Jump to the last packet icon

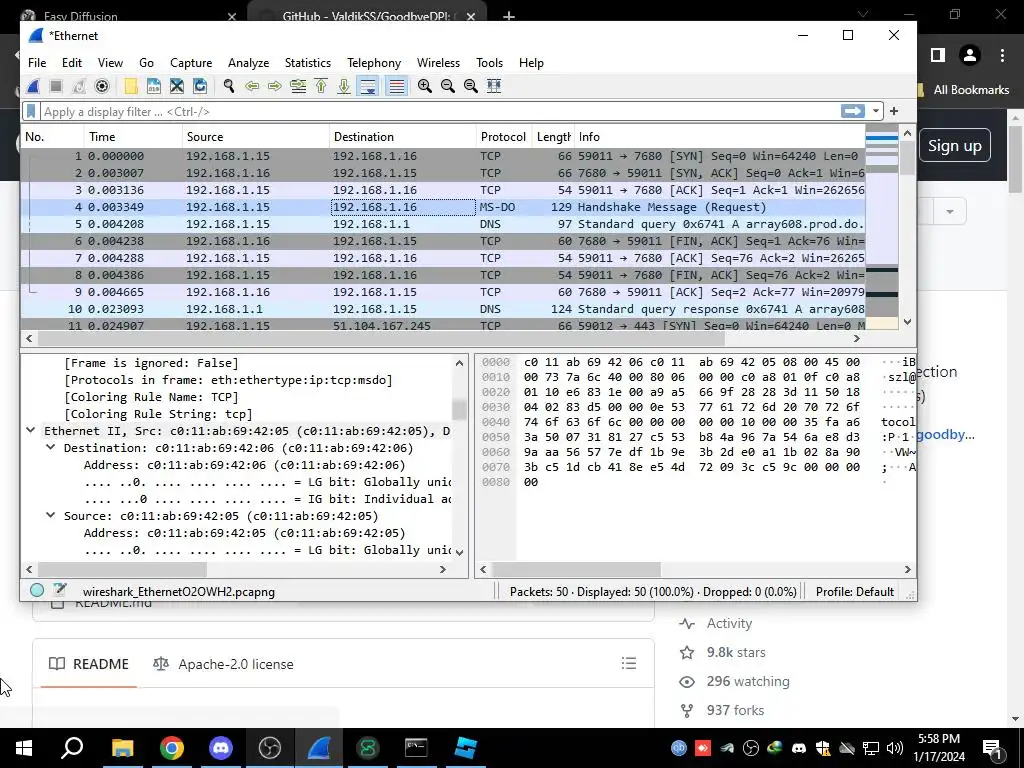(x=344, y=86)
